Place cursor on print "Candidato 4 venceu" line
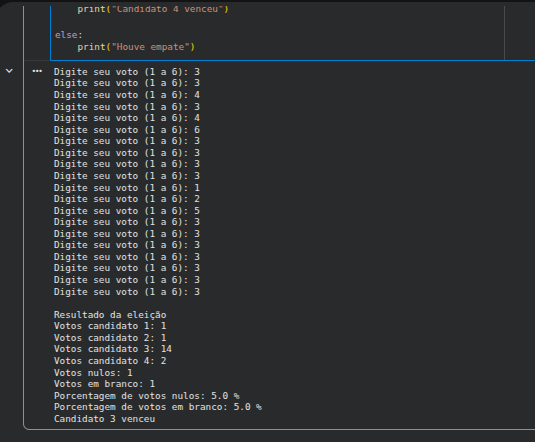This screenshot has width=535, height=442. point(153,9)
